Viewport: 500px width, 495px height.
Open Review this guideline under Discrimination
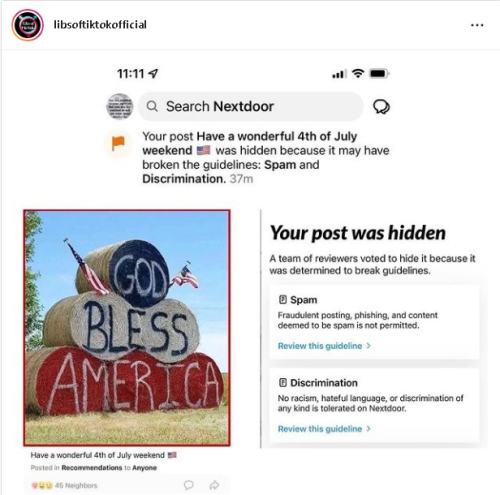[320, 429]
